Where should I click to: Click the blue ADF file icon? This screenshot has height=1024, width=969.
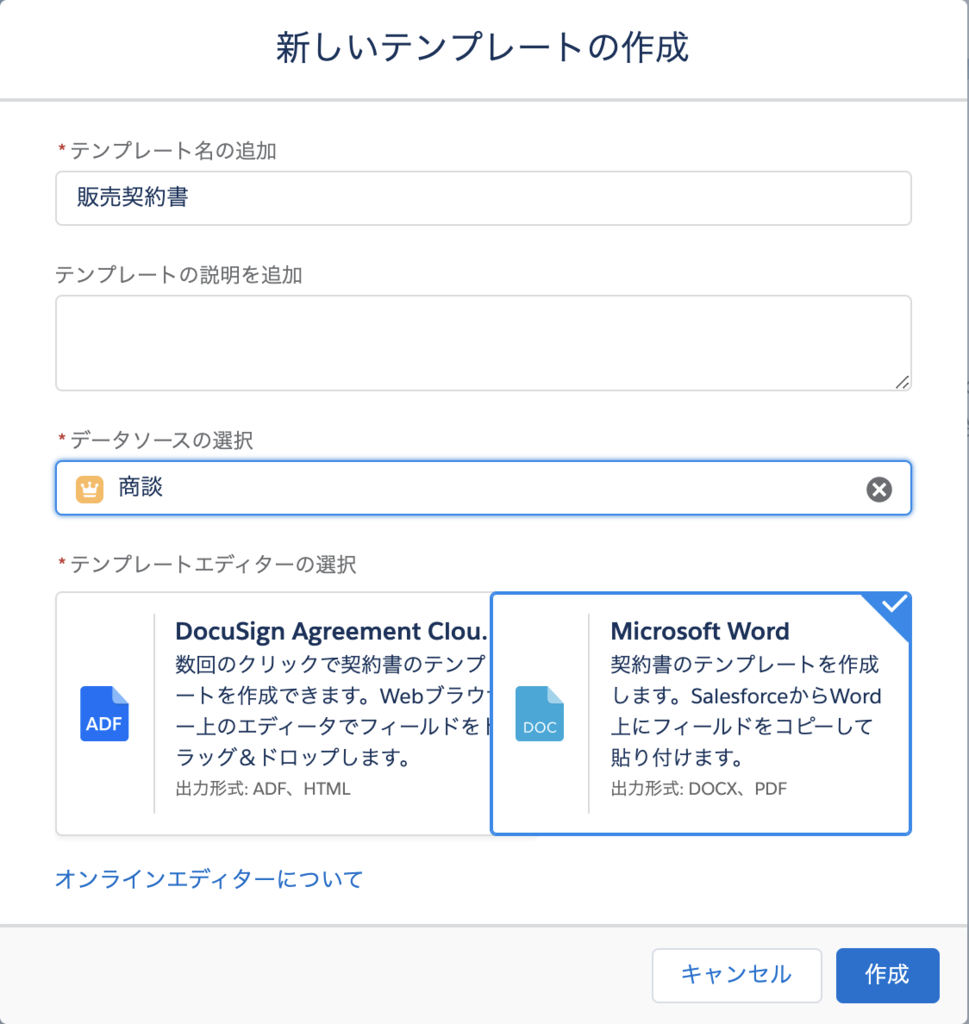coord(104,713)
